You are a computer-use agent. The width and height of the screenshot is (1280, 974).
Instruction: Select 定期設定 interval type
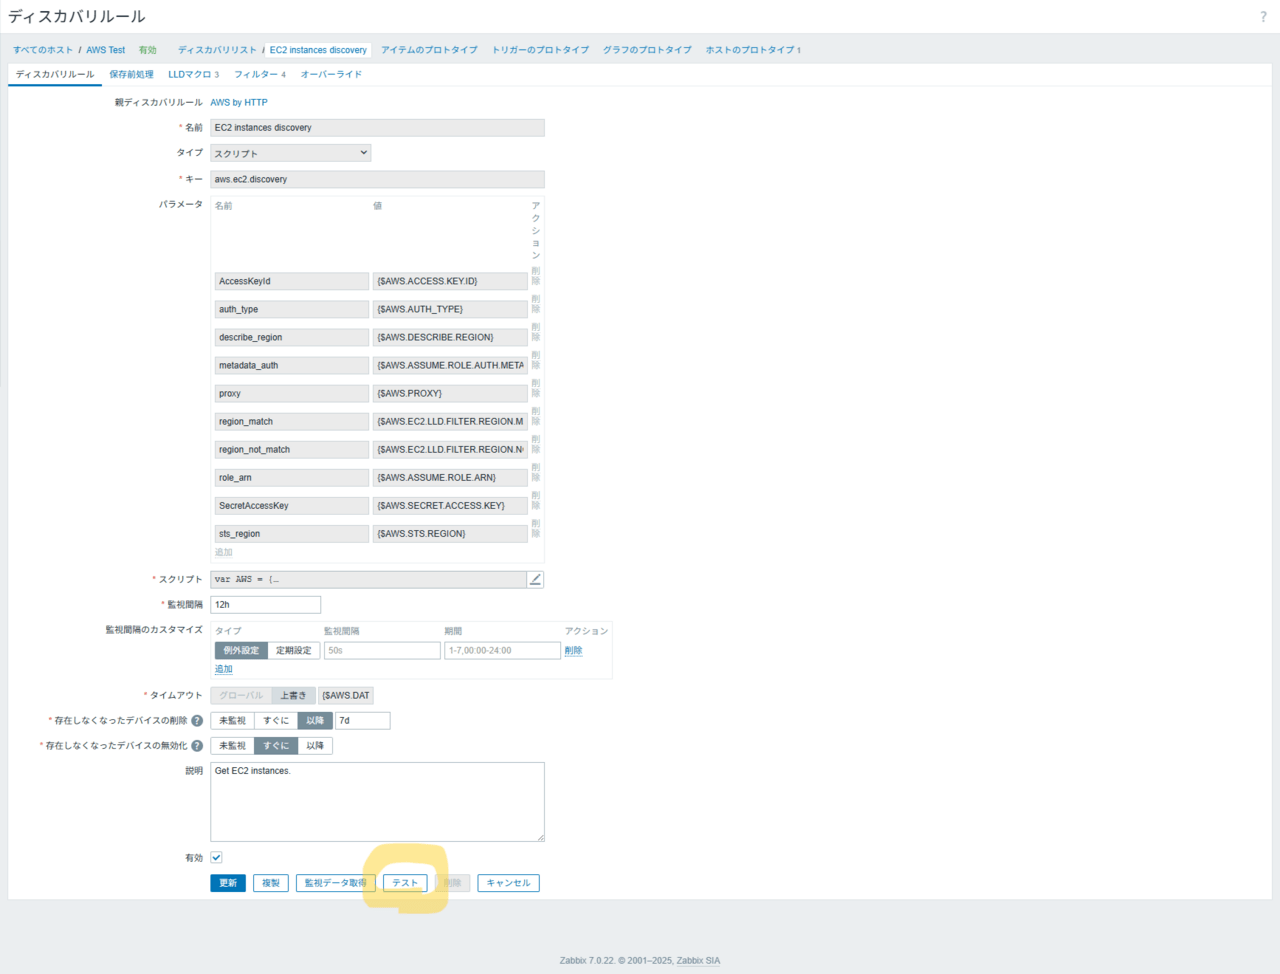(293, 650)
